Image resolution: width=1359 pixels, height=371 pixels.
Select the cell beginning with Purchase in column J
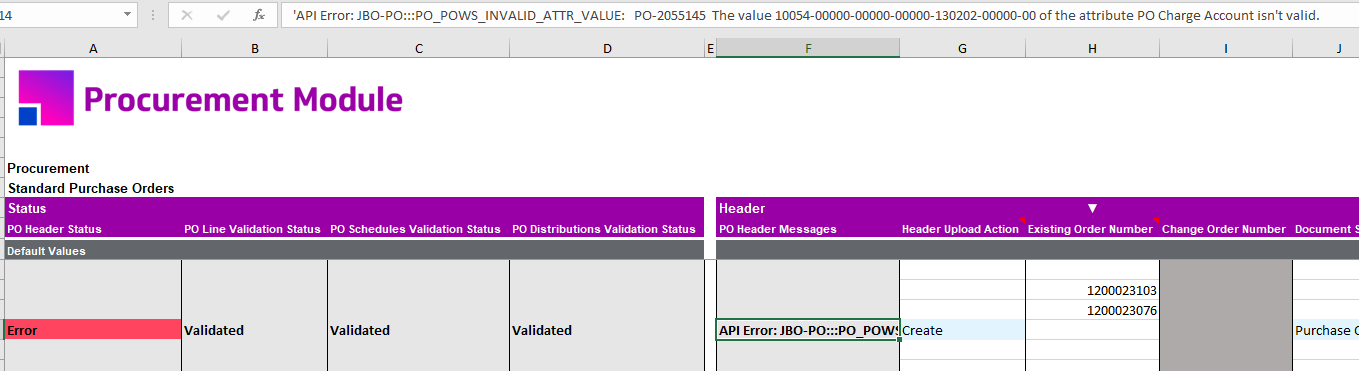1326,330
